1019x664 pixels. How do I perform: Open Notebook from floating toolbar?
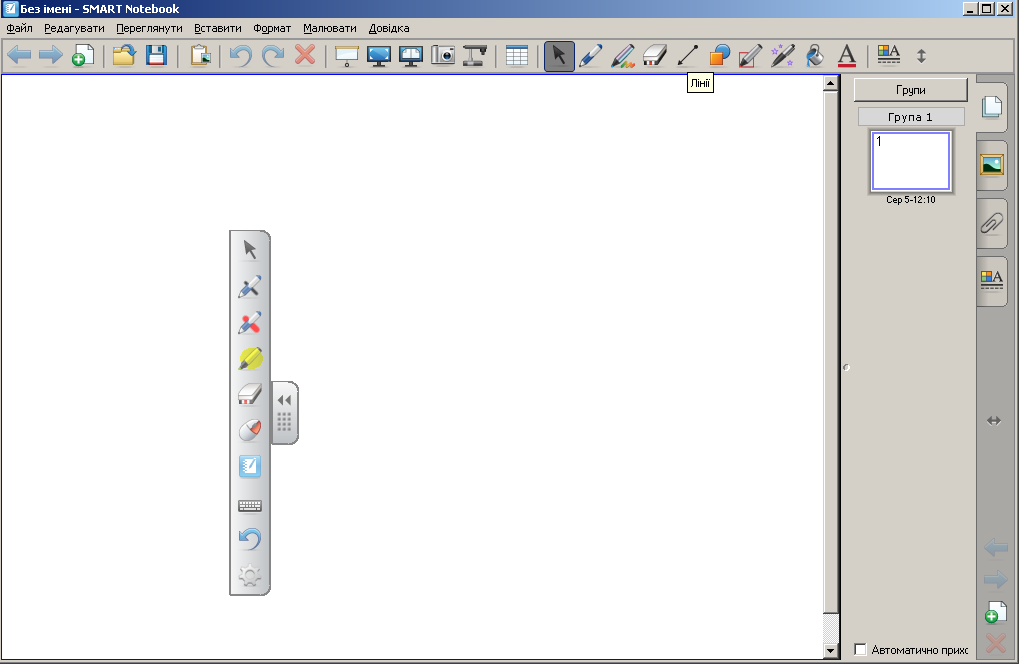click(x=250, y=466)
